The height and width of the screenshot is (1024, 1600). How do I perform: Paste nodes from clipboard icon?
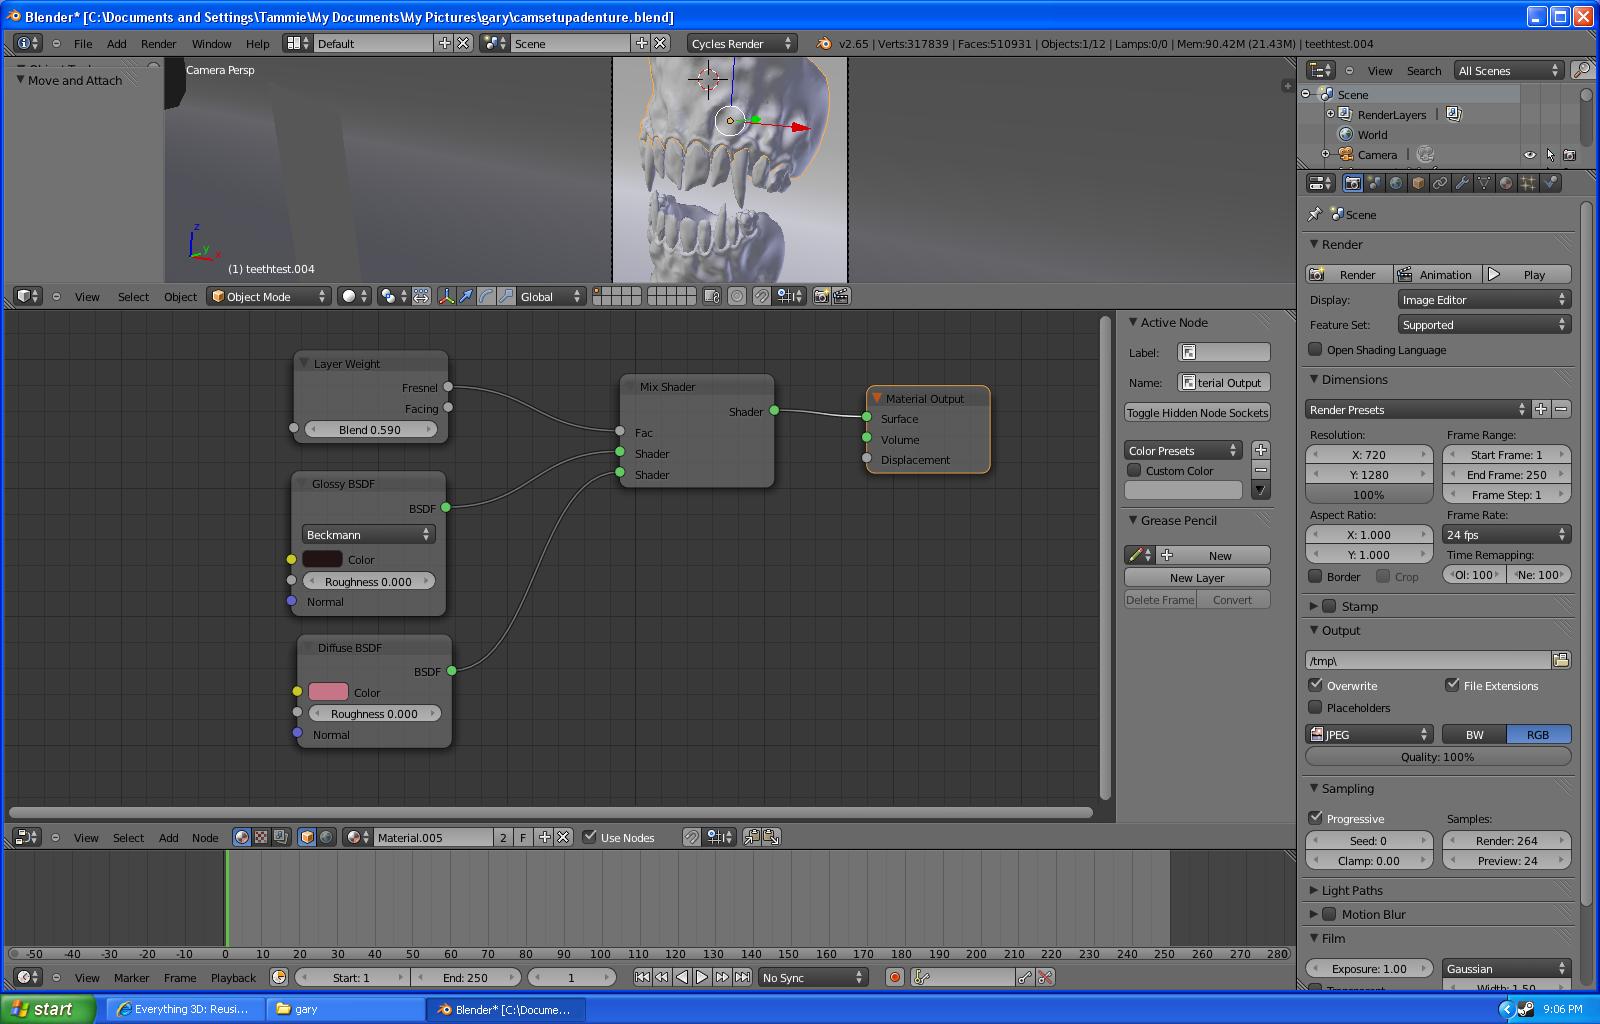(x=771, y=837)
